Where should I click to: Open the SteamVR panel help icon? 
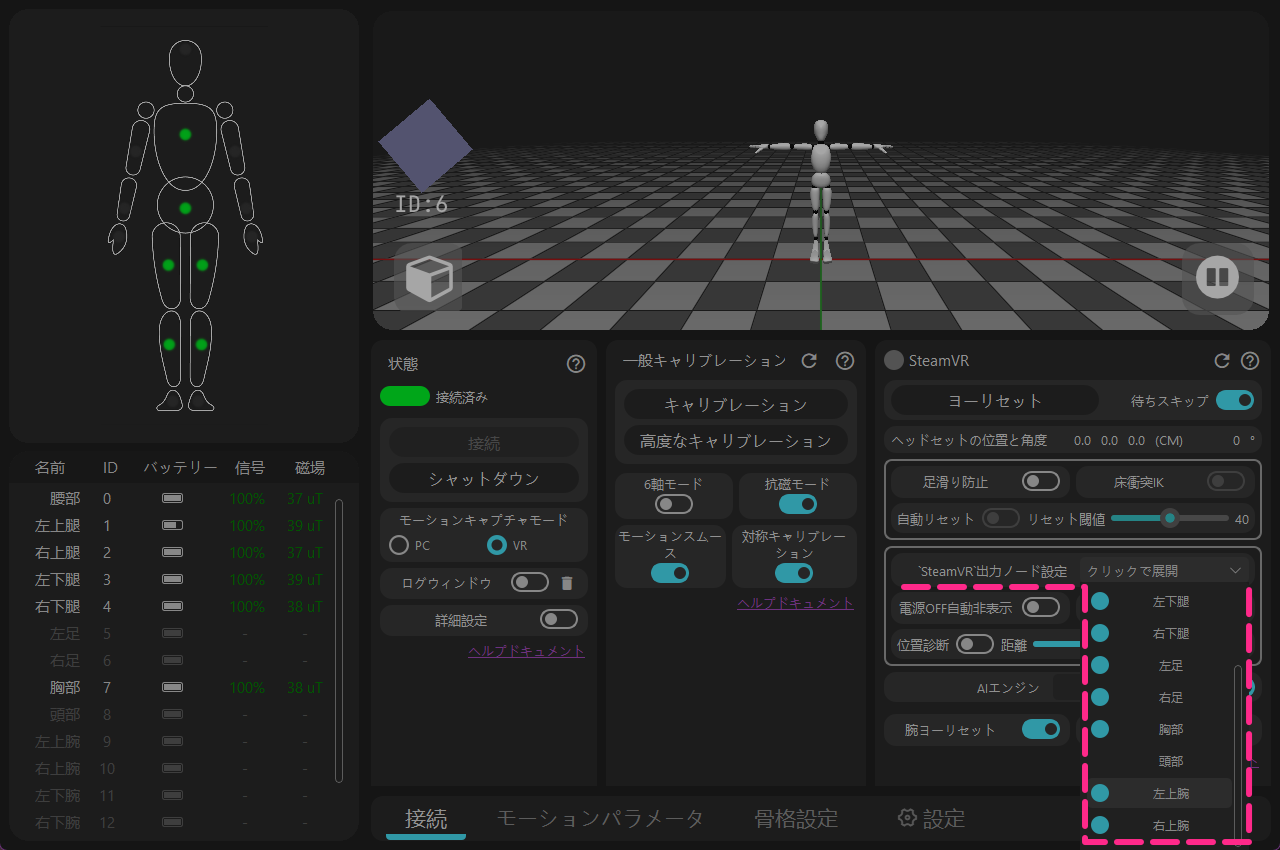[x=1250, y=361]
